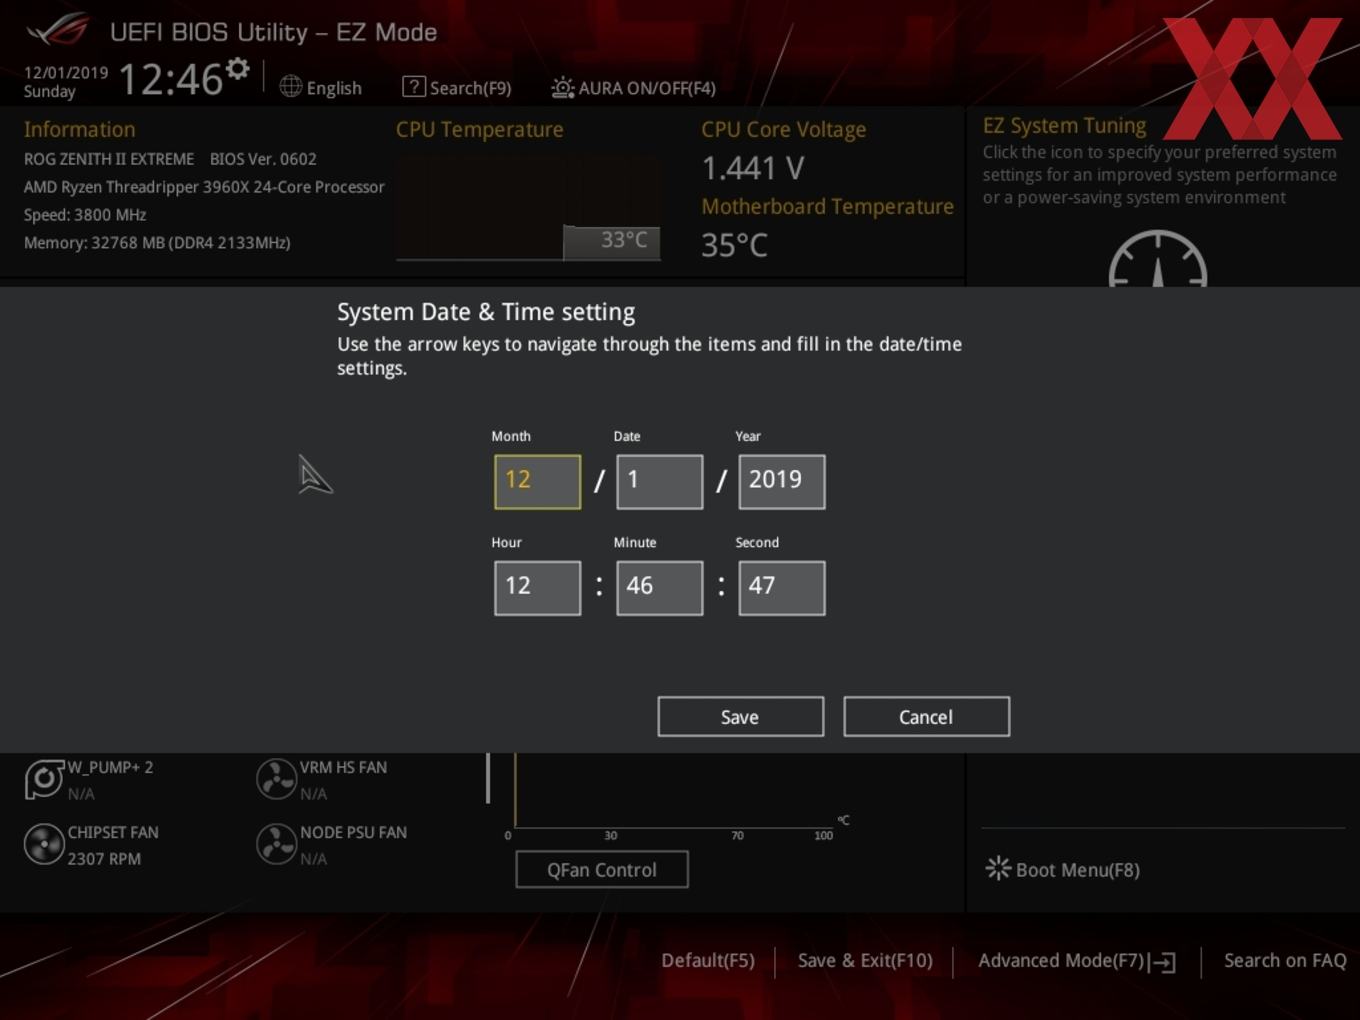1360x1020 pixels.
Task: Select the Date field showing 1
Action: pyautogui.click(x=659, y=482)
